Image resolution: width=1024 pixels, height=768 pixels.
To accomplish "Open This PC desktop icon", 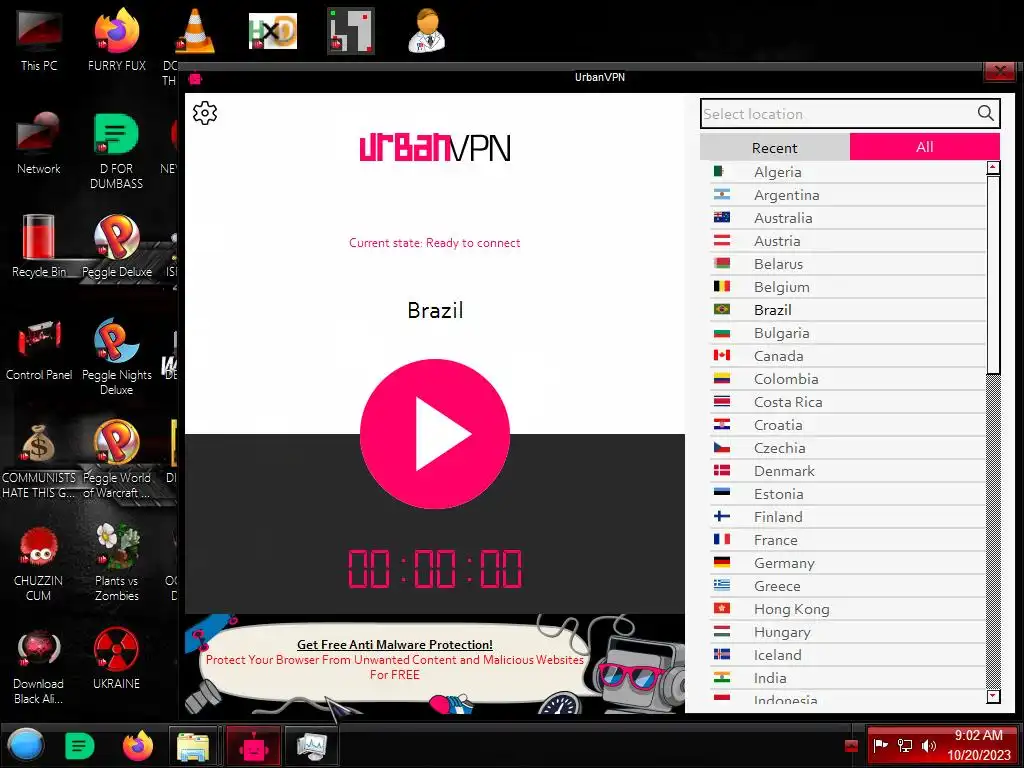I will [39, 41].
